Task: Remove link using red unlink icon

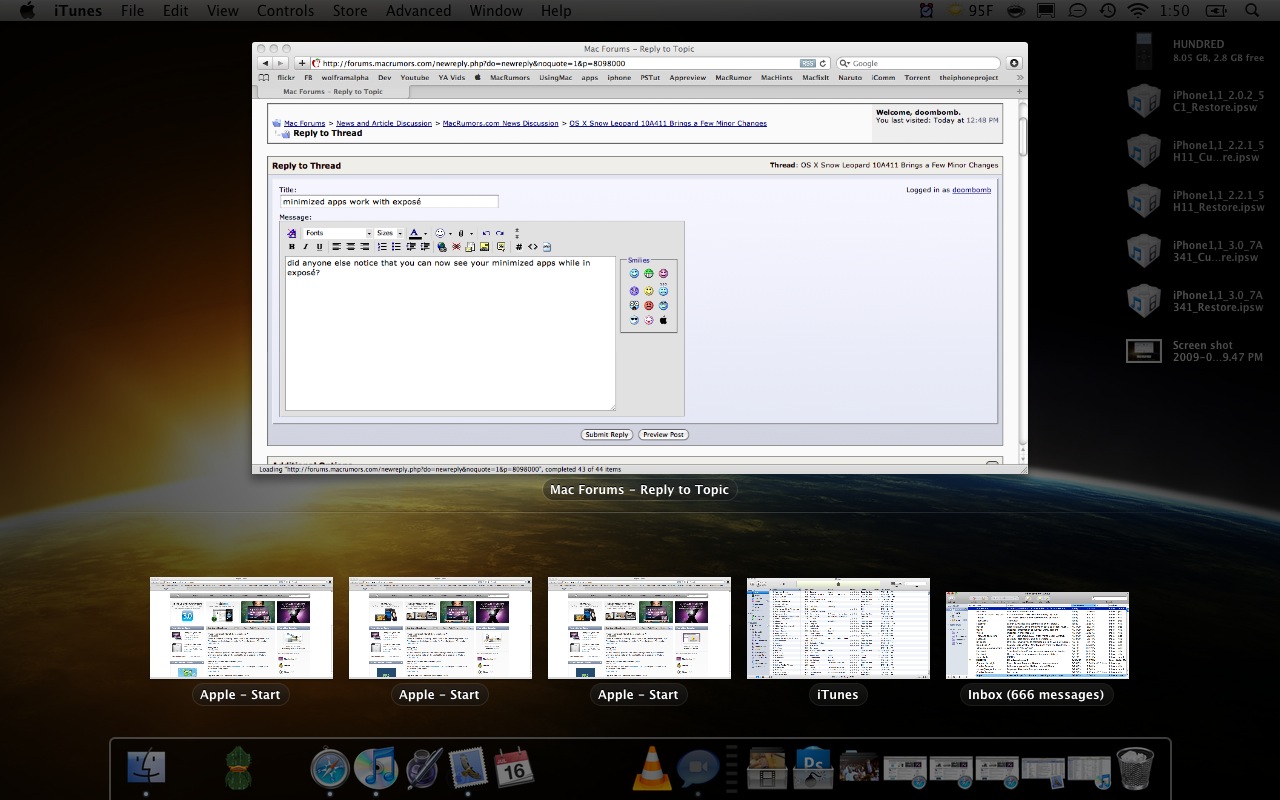Action: tap(457, 246)
